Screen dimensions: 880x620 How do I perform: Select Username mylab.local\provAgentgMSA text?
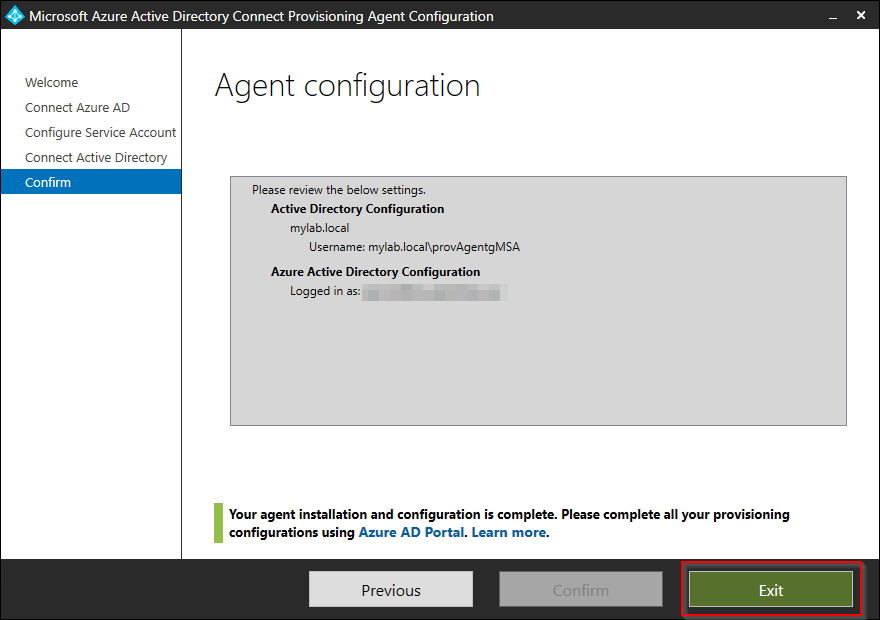414,247
